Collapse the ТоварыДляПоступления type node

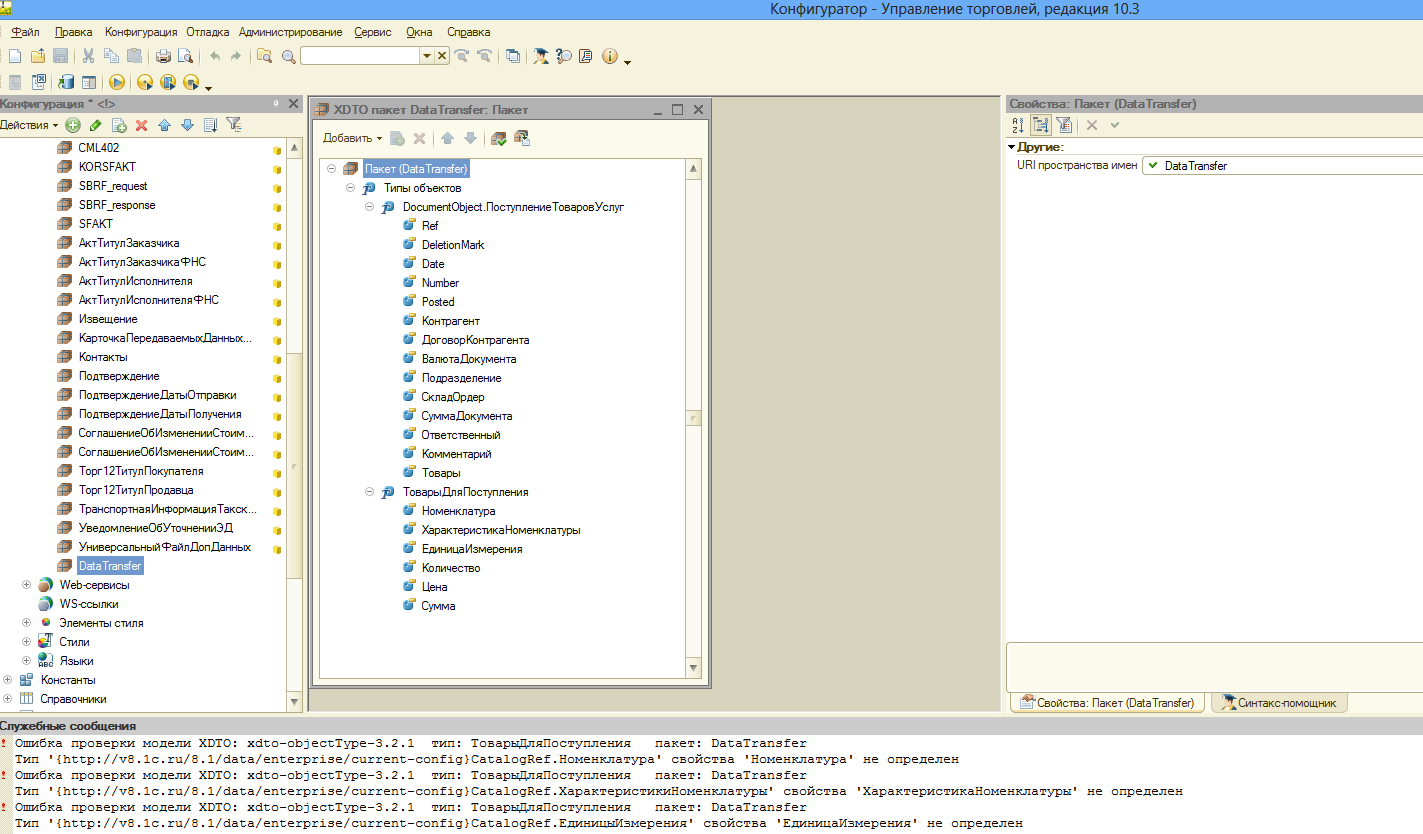[x=369, y=492]
